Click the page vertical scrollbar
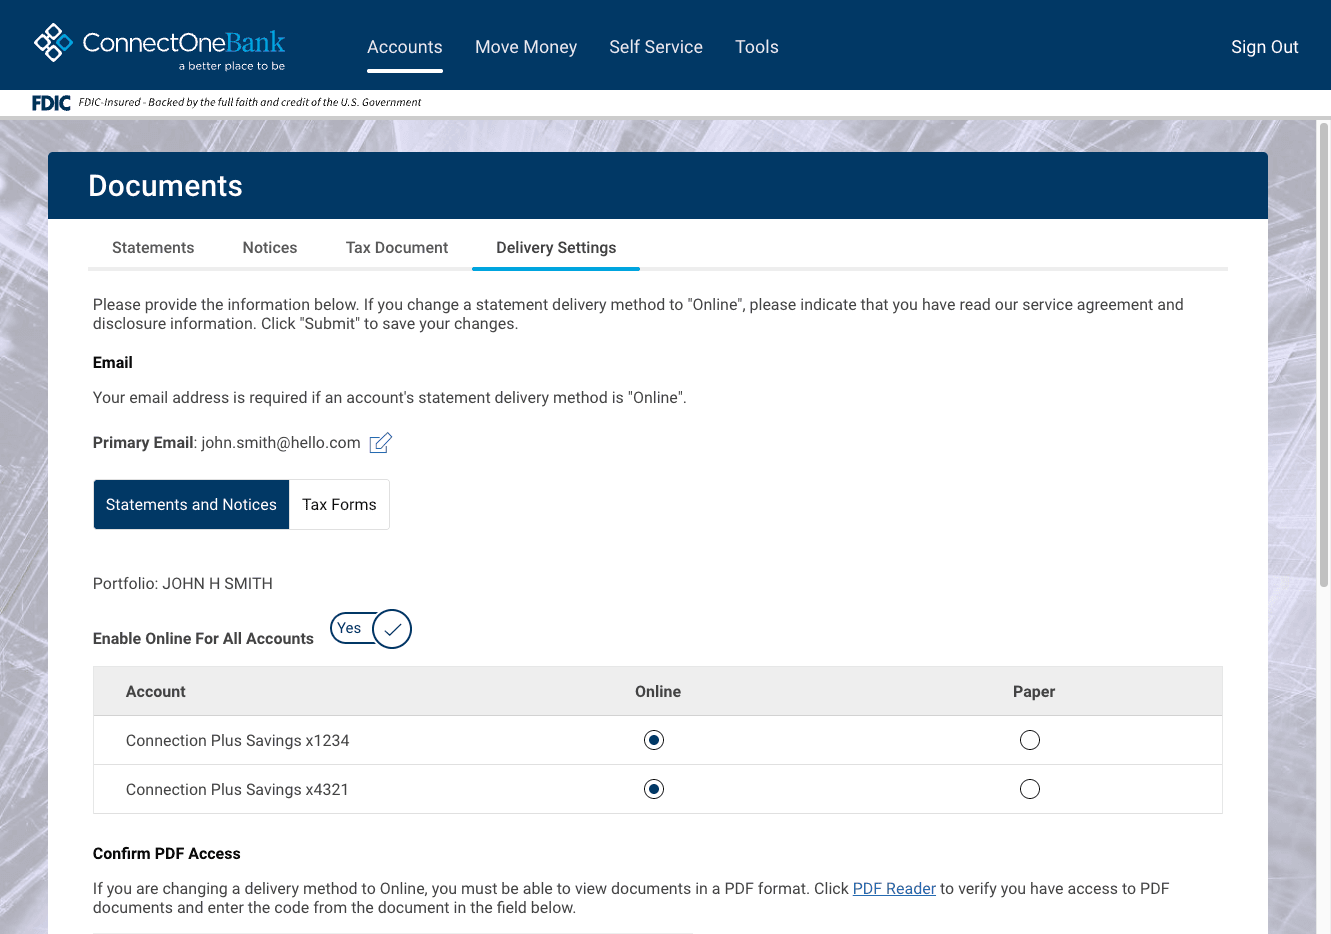 (1324, 354)
